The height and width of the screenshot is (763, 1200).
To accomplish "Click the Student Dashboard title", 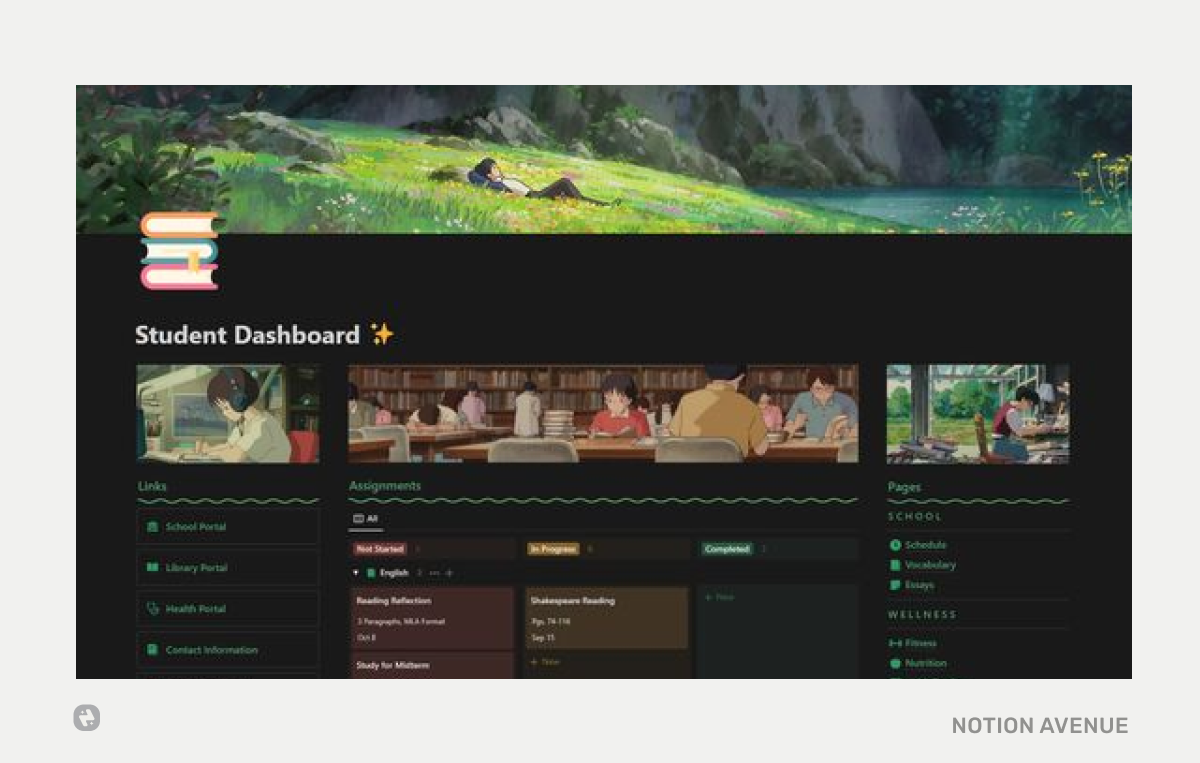I will 247,335.
